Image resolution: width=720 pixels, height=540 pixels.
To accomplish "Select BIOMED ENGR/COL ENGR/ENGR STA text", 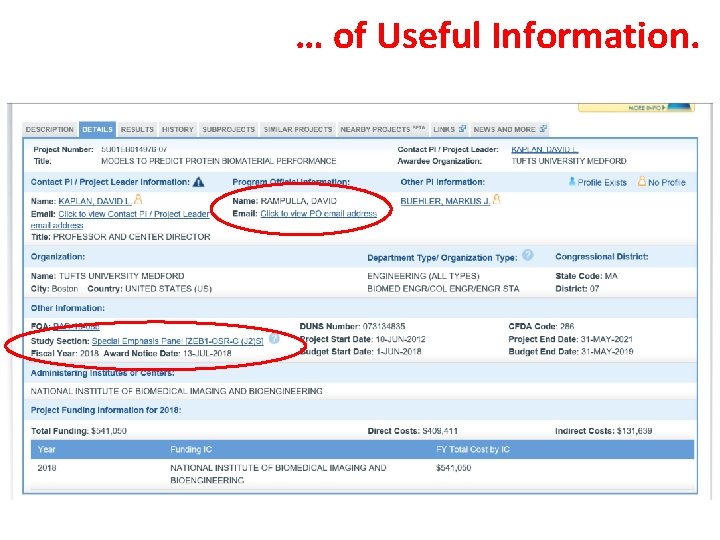I will pyautogui.click(x=443, y=289).
